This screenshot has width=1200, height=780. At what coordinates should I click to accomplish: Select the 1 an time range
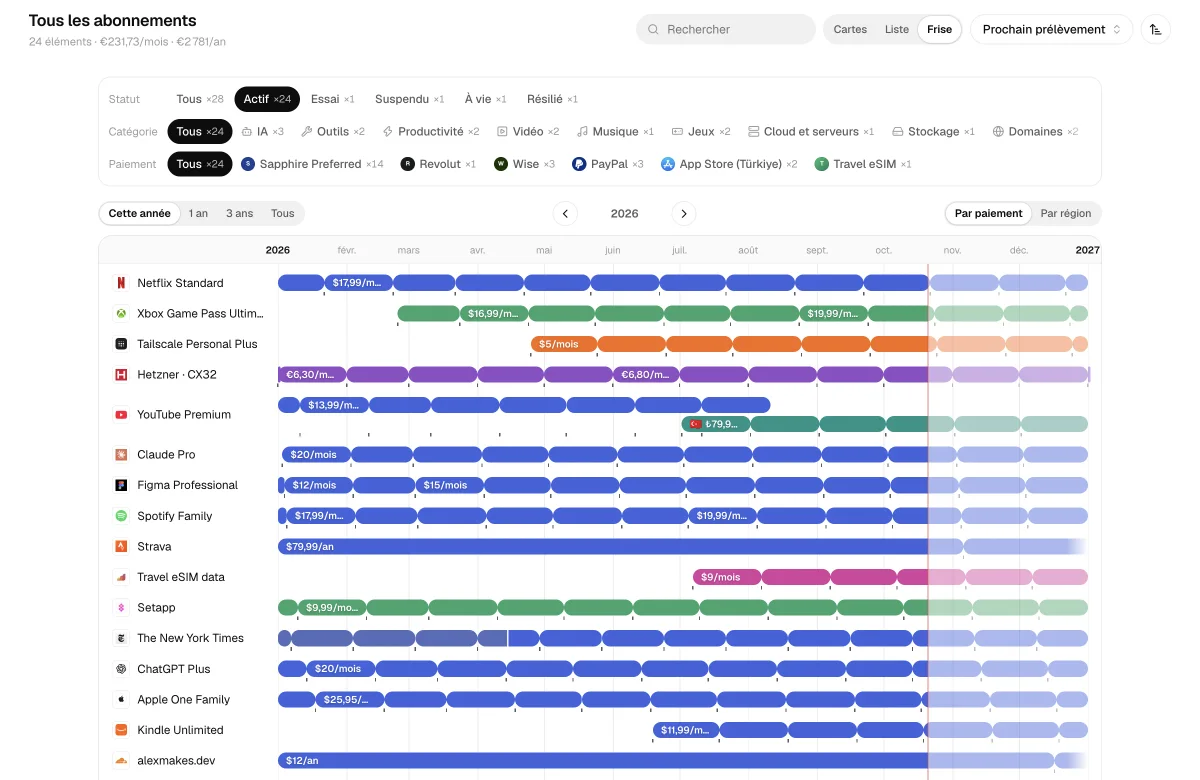coord(198,213)
